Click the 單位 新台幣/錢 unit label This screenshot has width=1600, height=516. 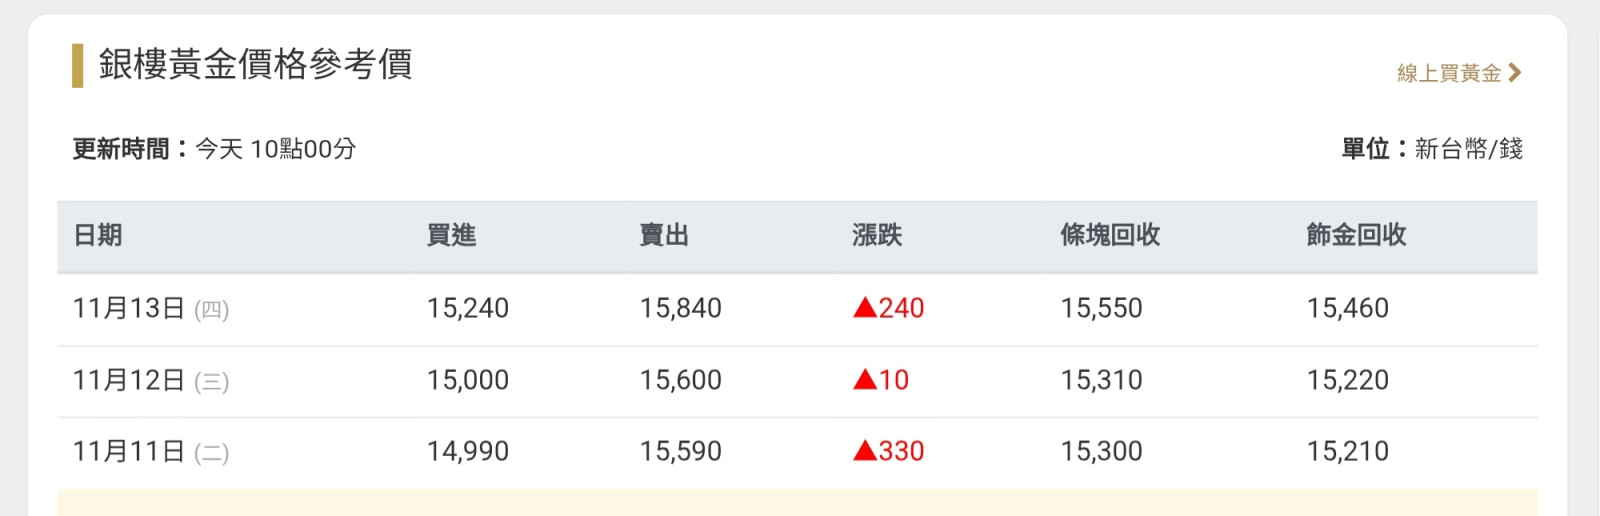click(x=1432, y=149)
